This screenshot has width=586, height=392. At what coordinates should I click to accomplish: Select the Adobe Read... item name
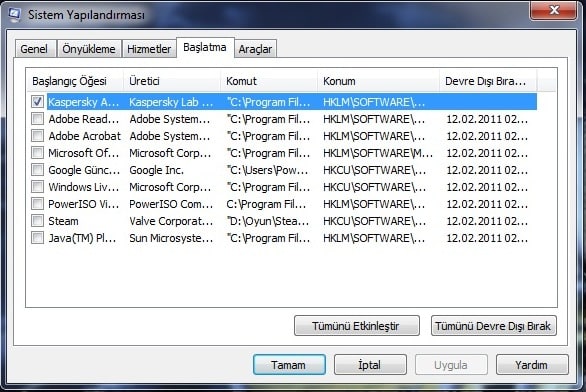84,119
